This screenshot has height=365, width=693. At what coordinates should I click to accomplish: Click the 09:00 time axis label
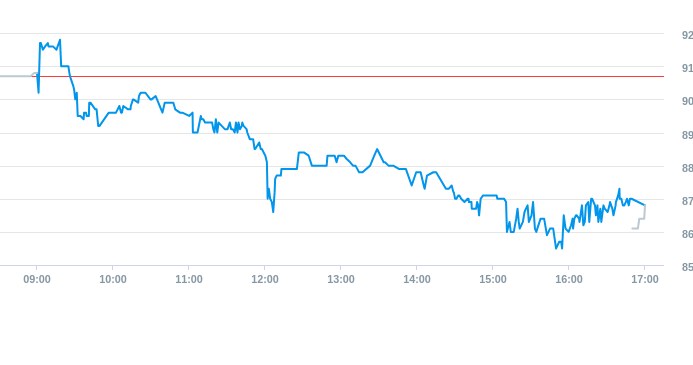37,279
